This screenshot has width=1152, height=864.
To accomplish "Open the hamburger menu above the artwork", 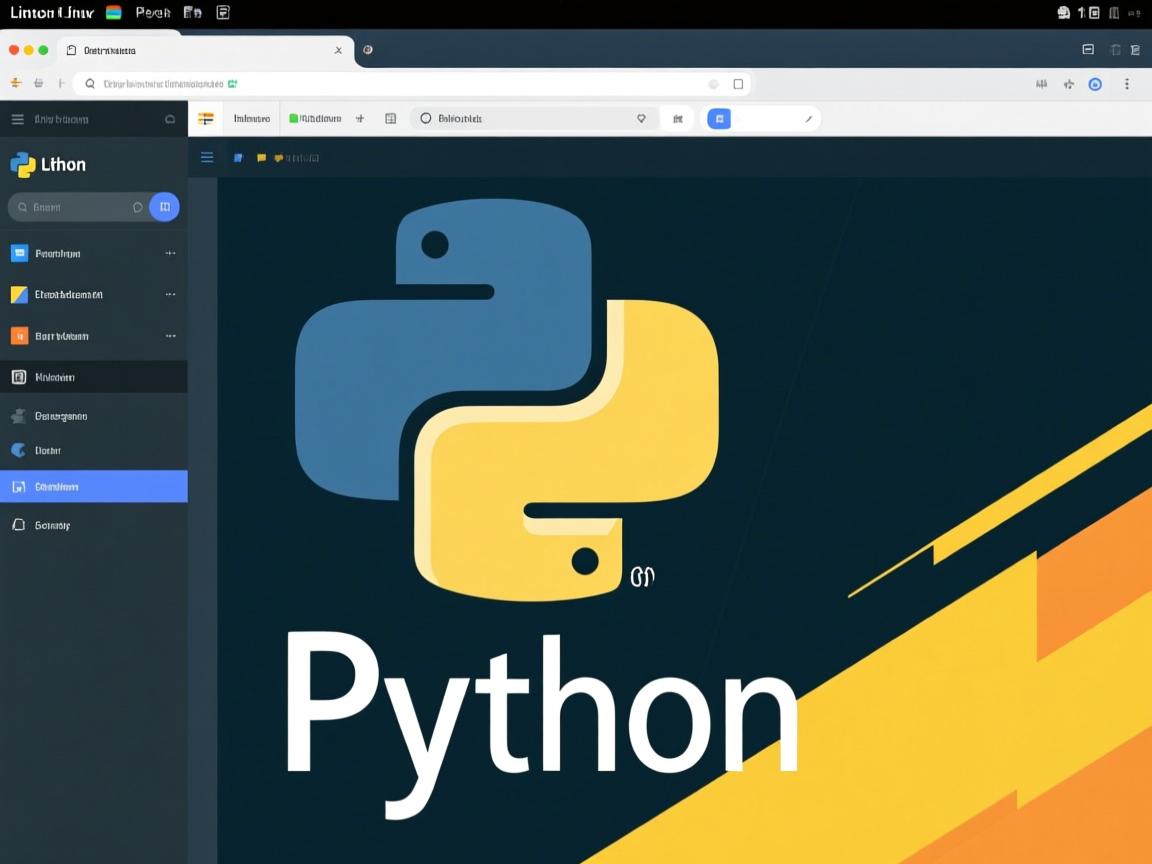I will point(206,157).
